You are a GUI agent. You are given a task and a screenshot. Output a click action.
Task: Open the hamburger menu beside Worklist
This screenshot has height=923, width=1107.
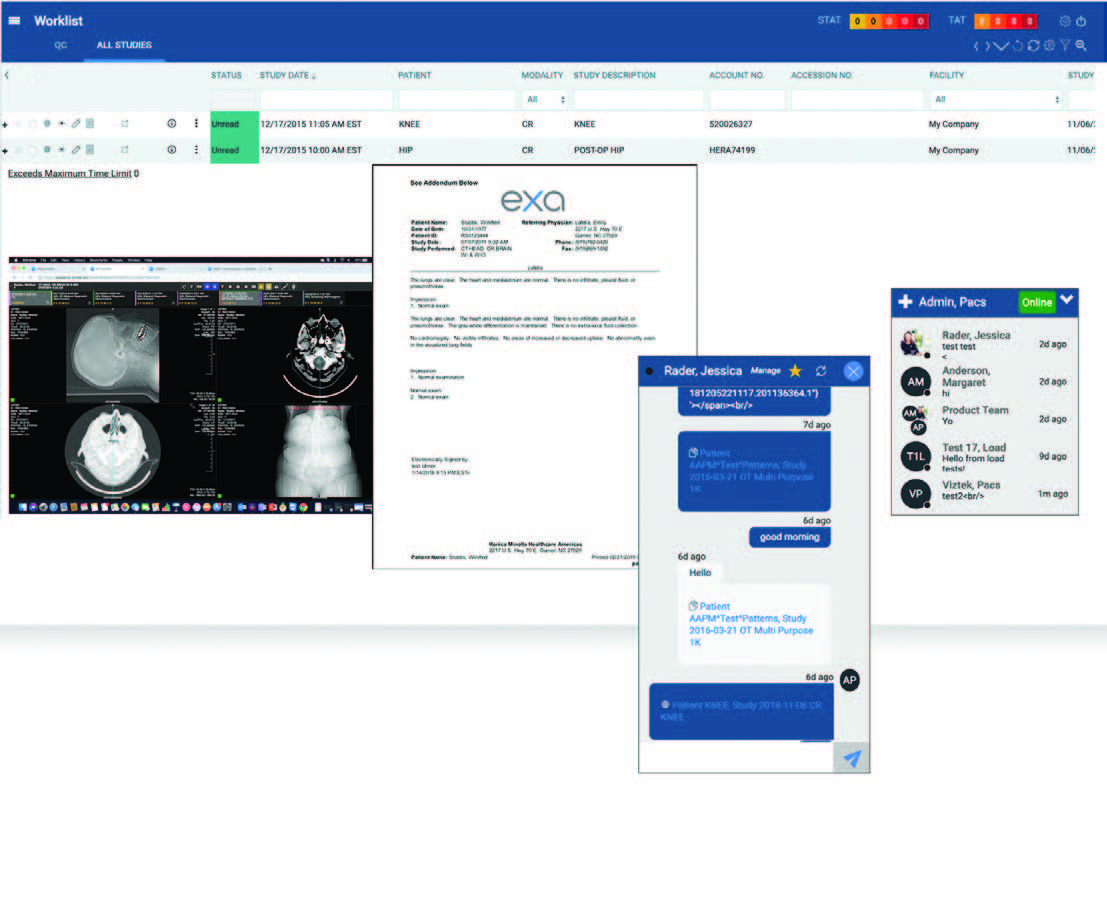point(15,21)
